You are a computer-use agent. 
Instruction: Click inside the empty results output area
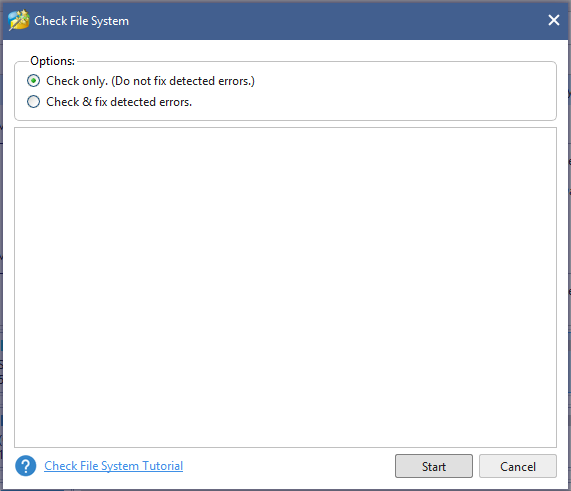point(286,287)
